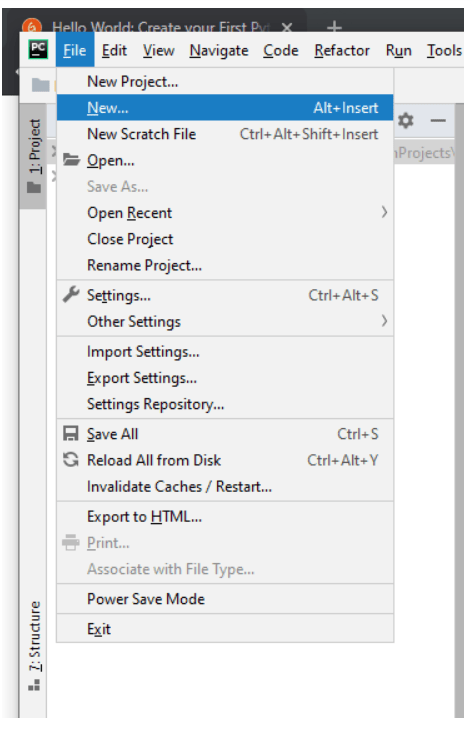Expand the Open Recent submenu
The width and height of the screenshot is (472, 733).
(225, 213)
